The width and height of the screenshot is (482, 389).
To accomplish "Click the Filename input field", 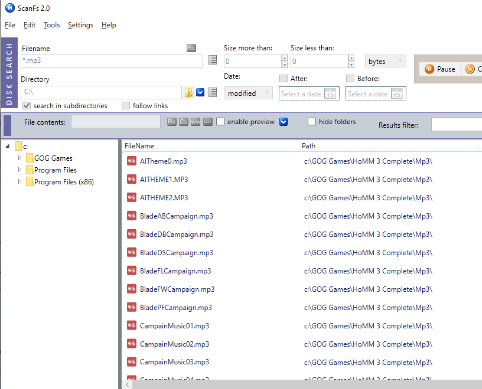I will [112, 61].
